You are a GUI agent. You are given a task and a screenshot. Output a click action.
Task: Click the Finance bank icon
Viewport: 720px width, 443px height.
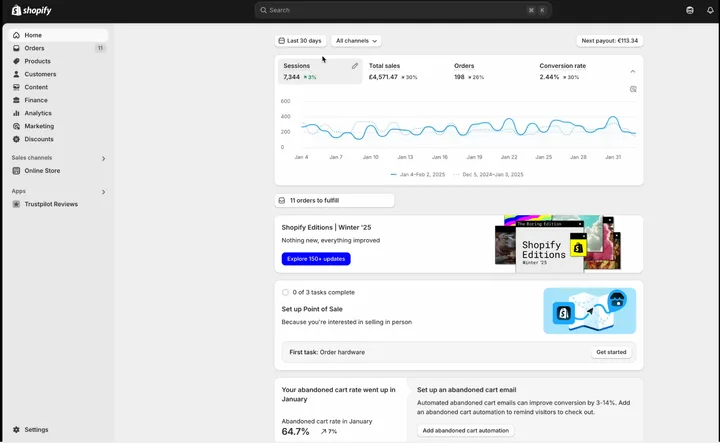[x=17, y=100]
